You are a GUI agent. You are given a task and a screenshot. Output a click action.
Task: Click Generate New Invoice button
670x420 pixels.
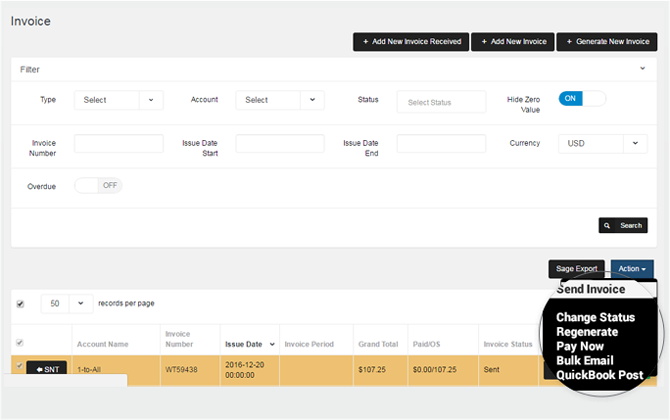coord(608,41)
